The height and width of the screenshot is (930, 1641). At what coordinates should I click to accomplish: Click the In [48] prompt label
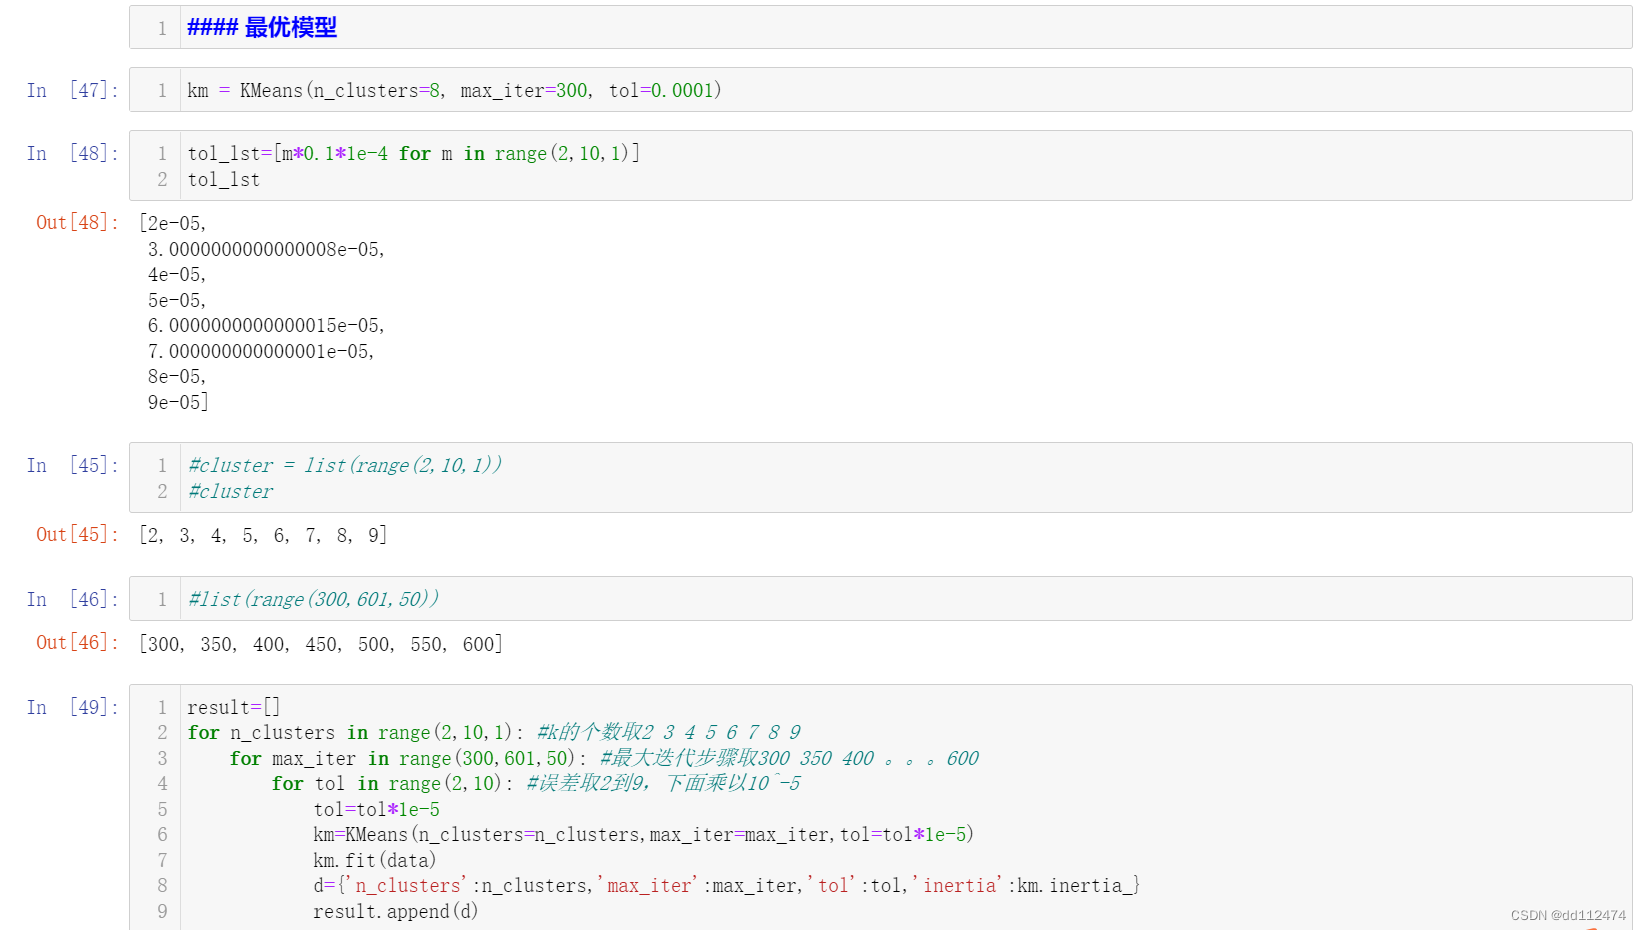point(72,153)
